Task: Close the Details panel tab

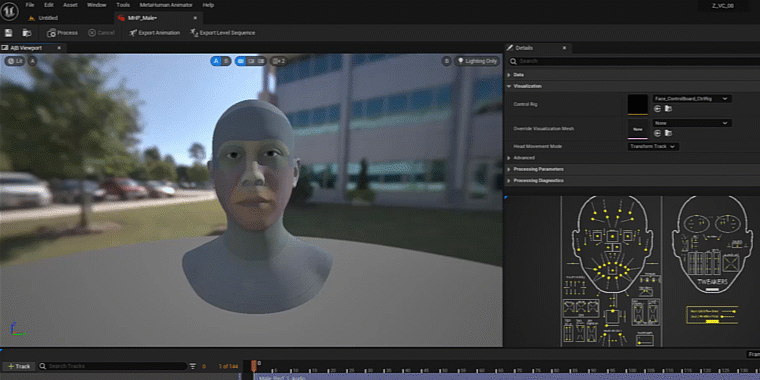Action: pos(564,48)
